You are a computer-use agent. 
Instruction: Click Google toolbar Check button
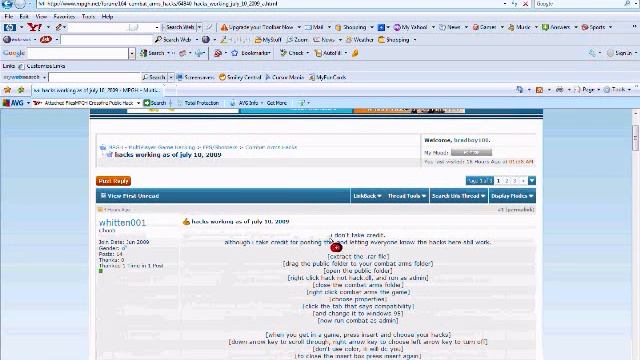(292, 53)
